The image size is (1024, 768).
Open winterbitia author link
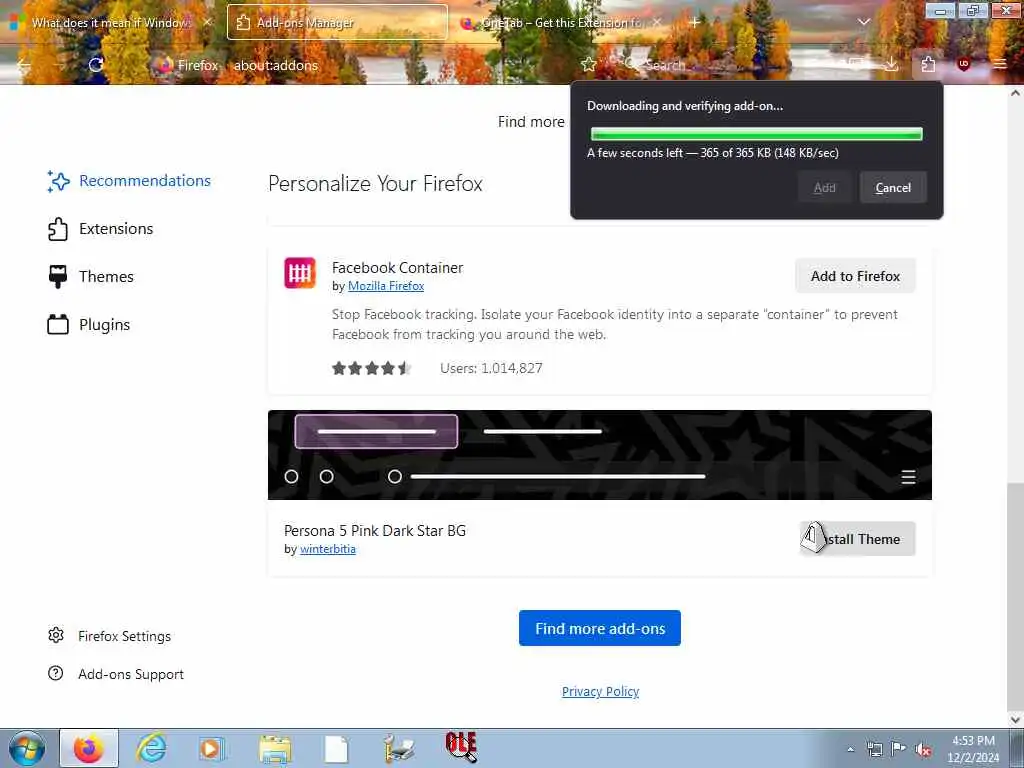pyautogui.click(x=328, y=549)
